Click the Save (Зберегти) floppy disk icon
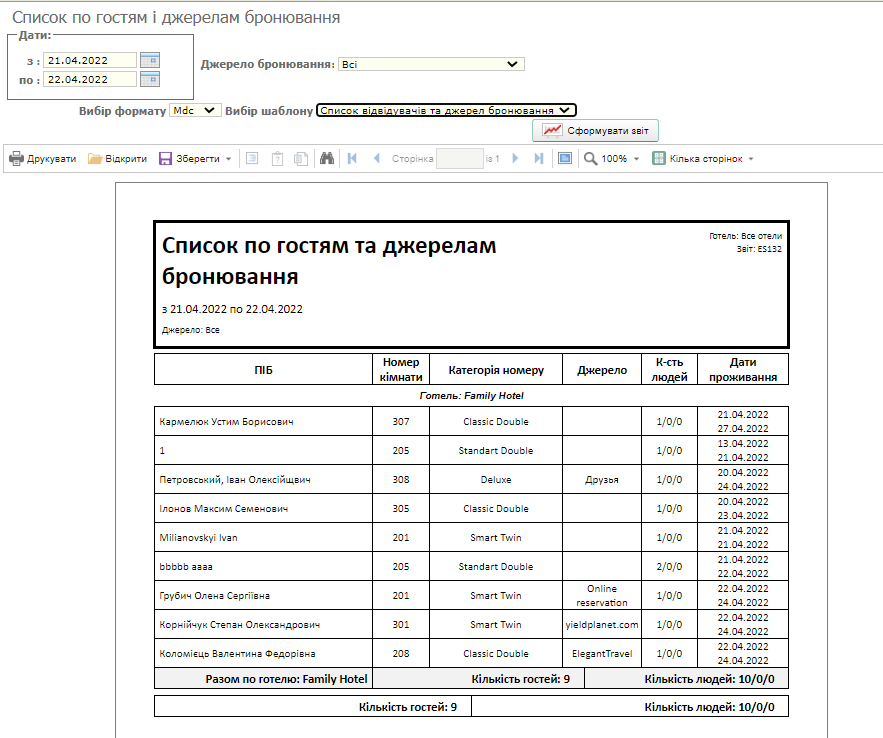Image resolution: width=883 pixels, height=738 pixels. pyautogui.click(x=166, y=159)
